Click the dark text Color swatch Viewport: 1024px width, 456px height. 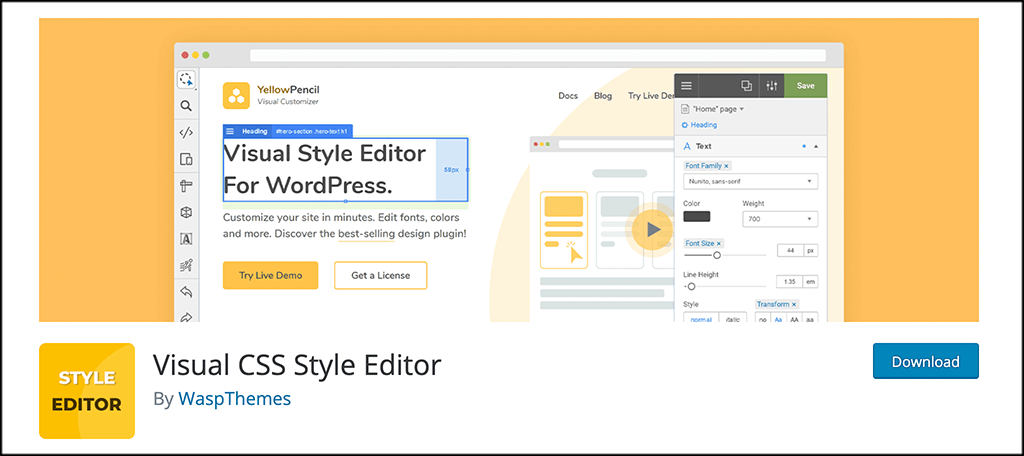coord(697,217)
